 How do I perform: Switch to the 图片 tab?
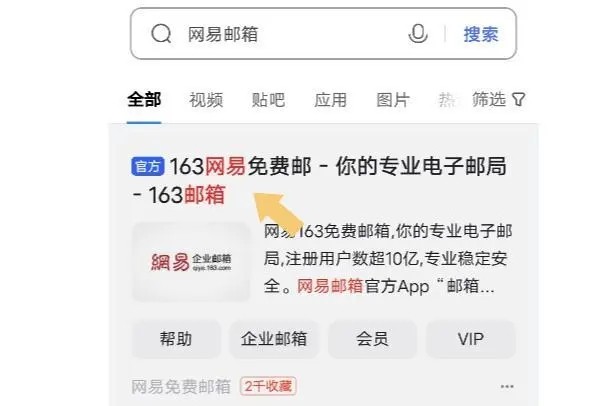(x=393, y=100)
